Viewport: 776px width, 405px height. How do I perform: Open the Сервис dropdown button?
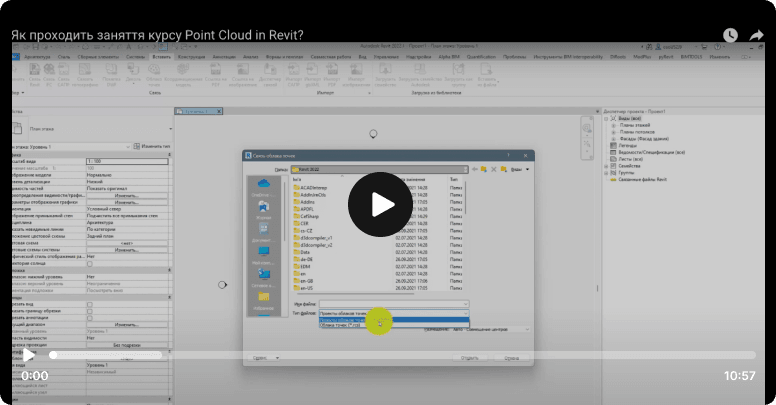click(x=265, y=357)
